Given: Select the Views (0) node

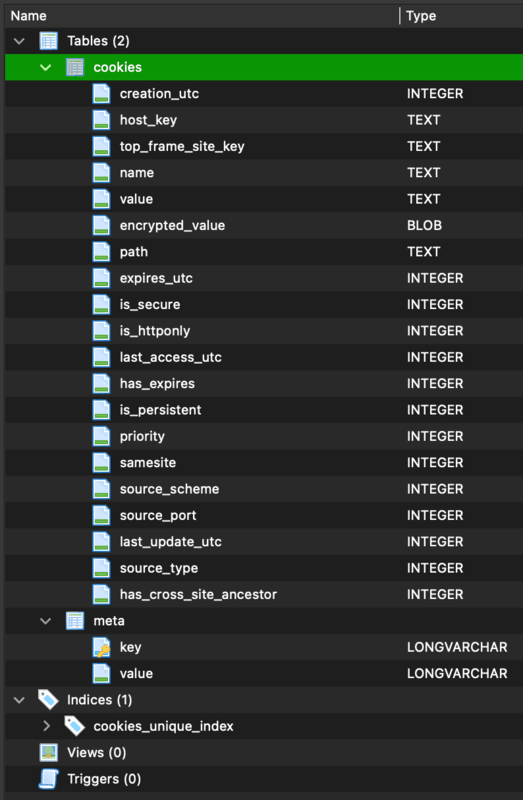Looking at the screenshot, I should tap(264, 753).
